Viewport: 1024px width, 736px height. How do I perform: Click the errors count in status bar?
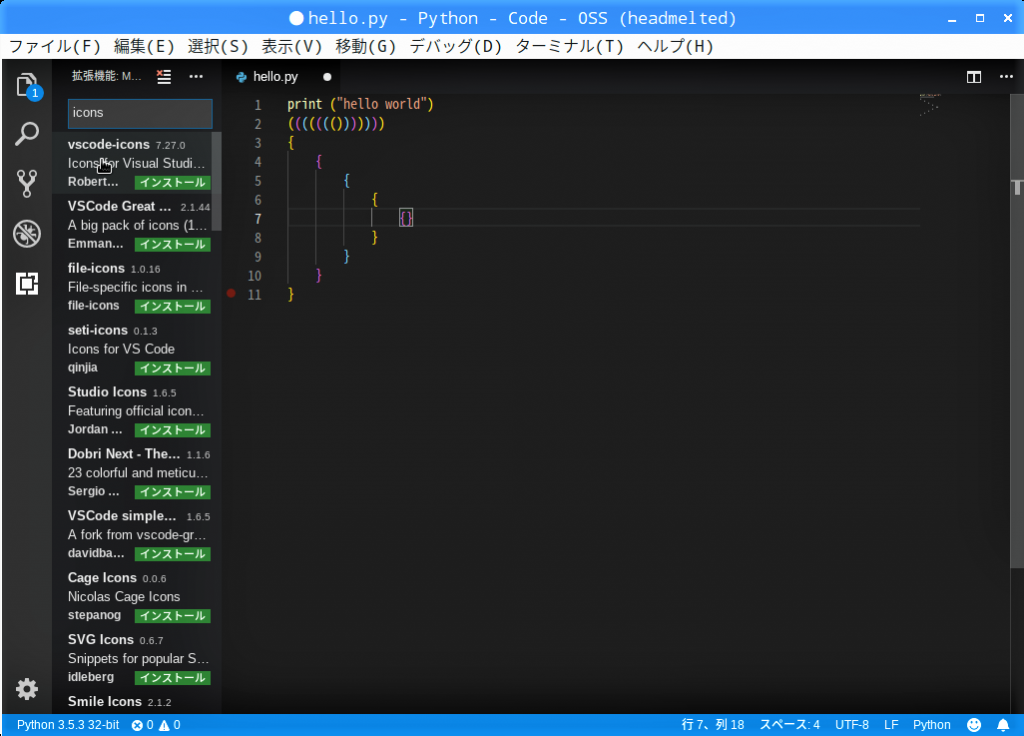tap(142, 725)
